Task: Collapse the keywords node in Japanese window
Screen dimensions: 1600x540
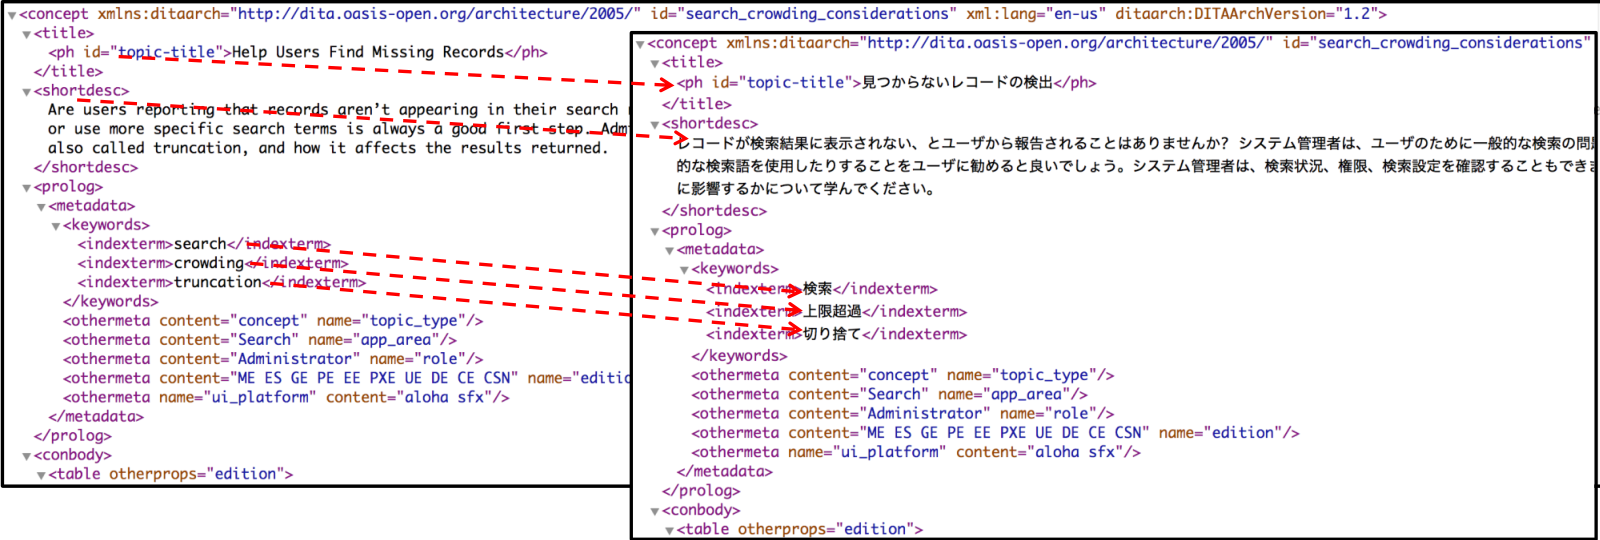Action: 684,269
